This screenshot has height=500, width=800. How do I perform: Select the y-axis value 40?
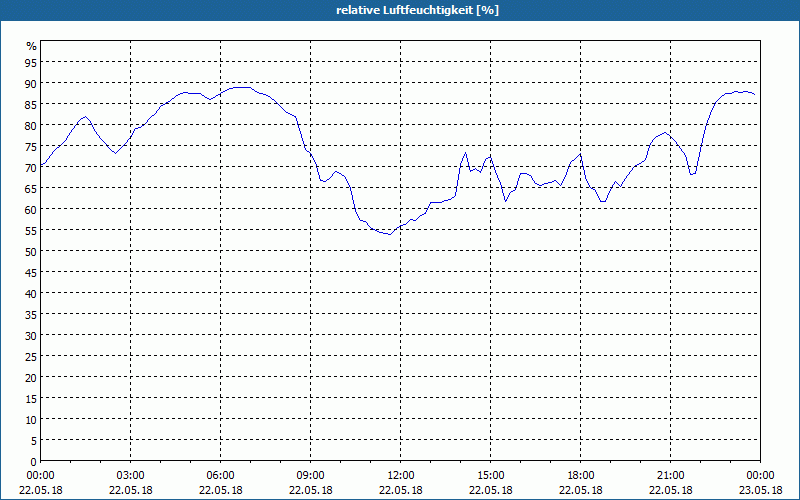pos(31,293)
